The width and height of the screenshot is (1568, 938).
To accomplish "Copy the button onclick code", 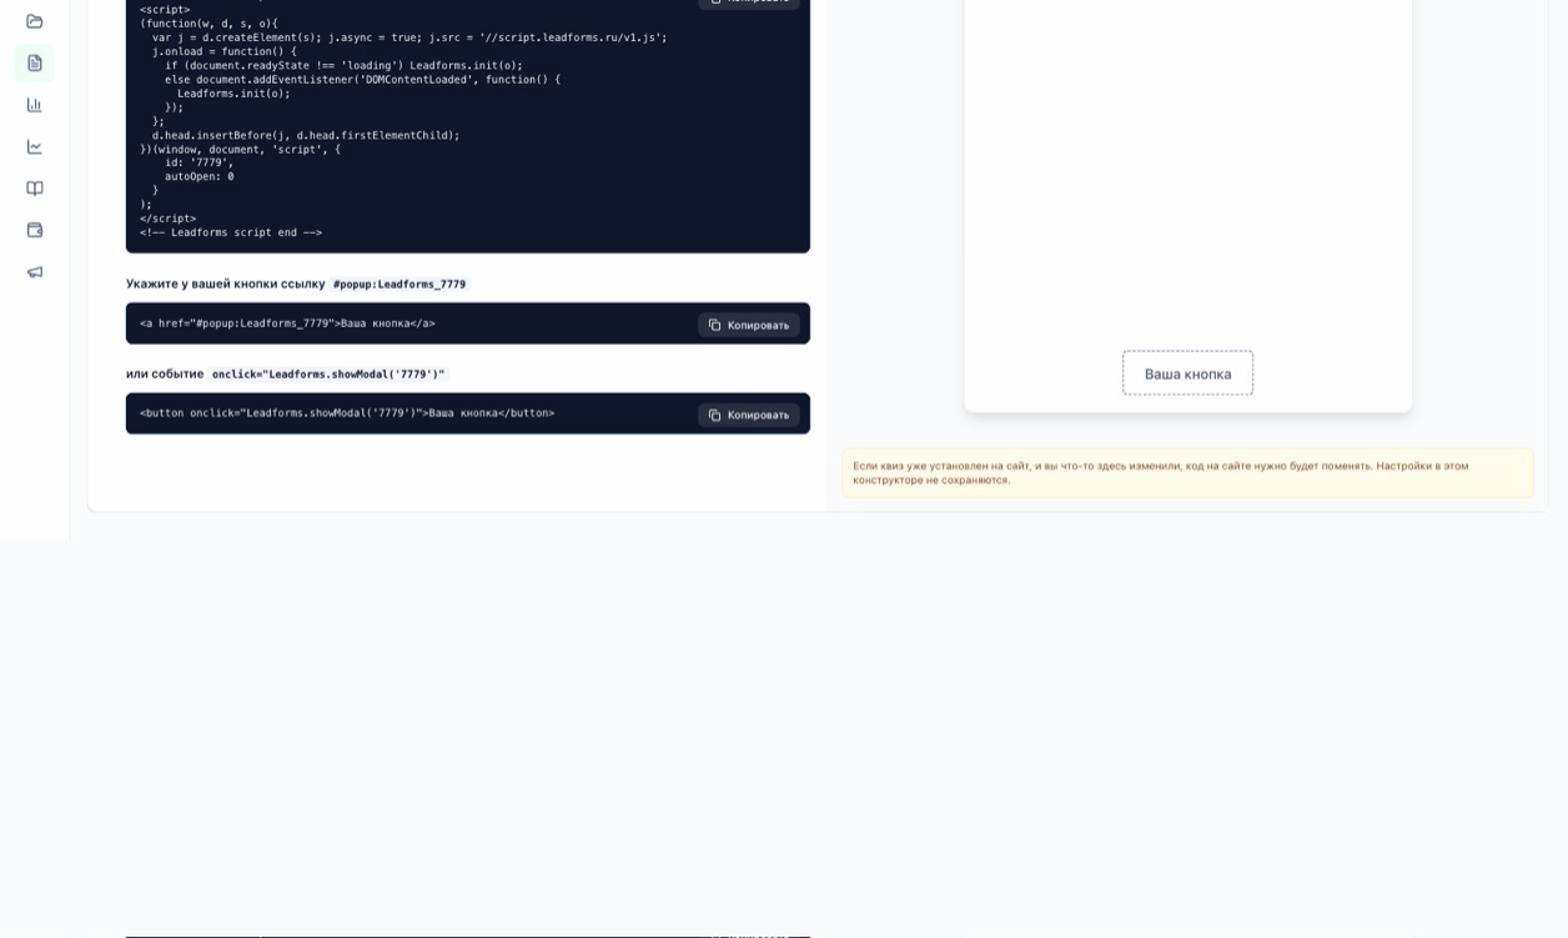I will click(749, 415).
